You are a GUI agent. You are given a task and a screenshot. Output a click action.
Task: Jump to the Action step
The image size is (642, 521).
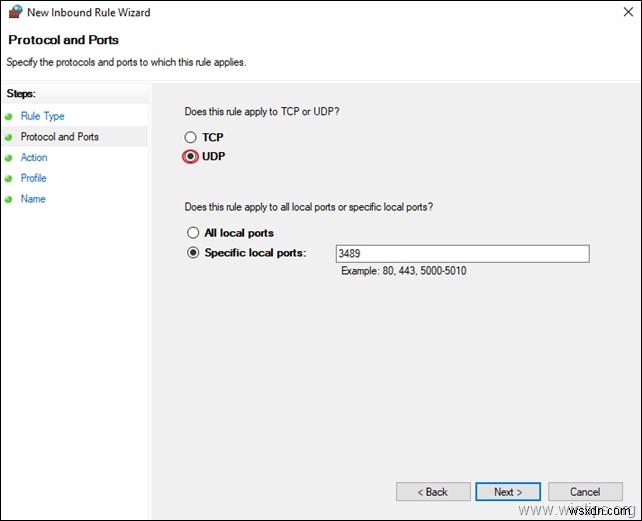tap(34, 157)
